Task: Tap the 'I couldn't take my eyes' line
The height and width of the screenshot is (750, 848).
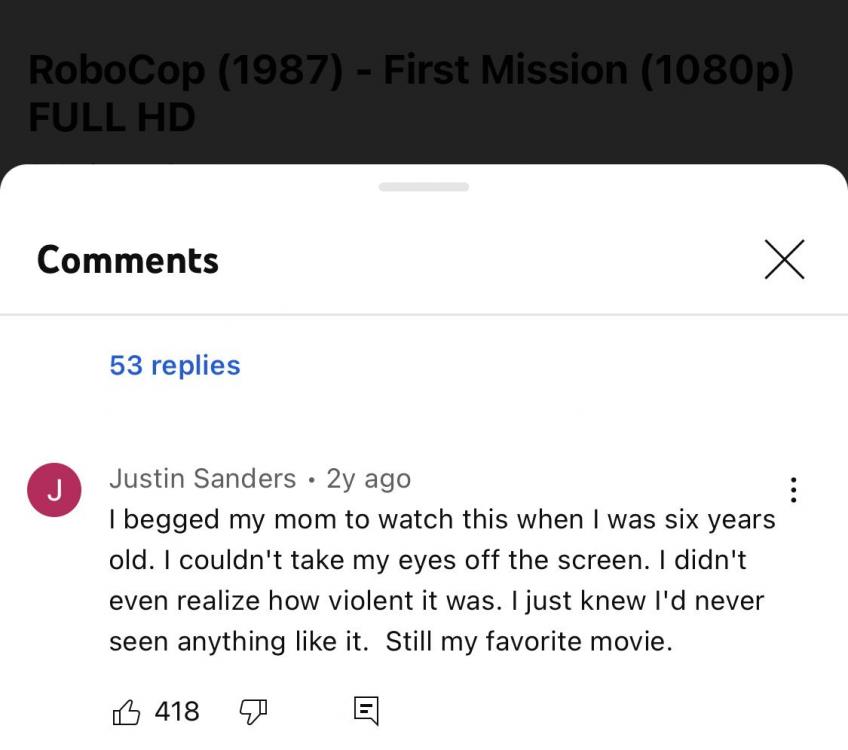Action: point(427,560)
